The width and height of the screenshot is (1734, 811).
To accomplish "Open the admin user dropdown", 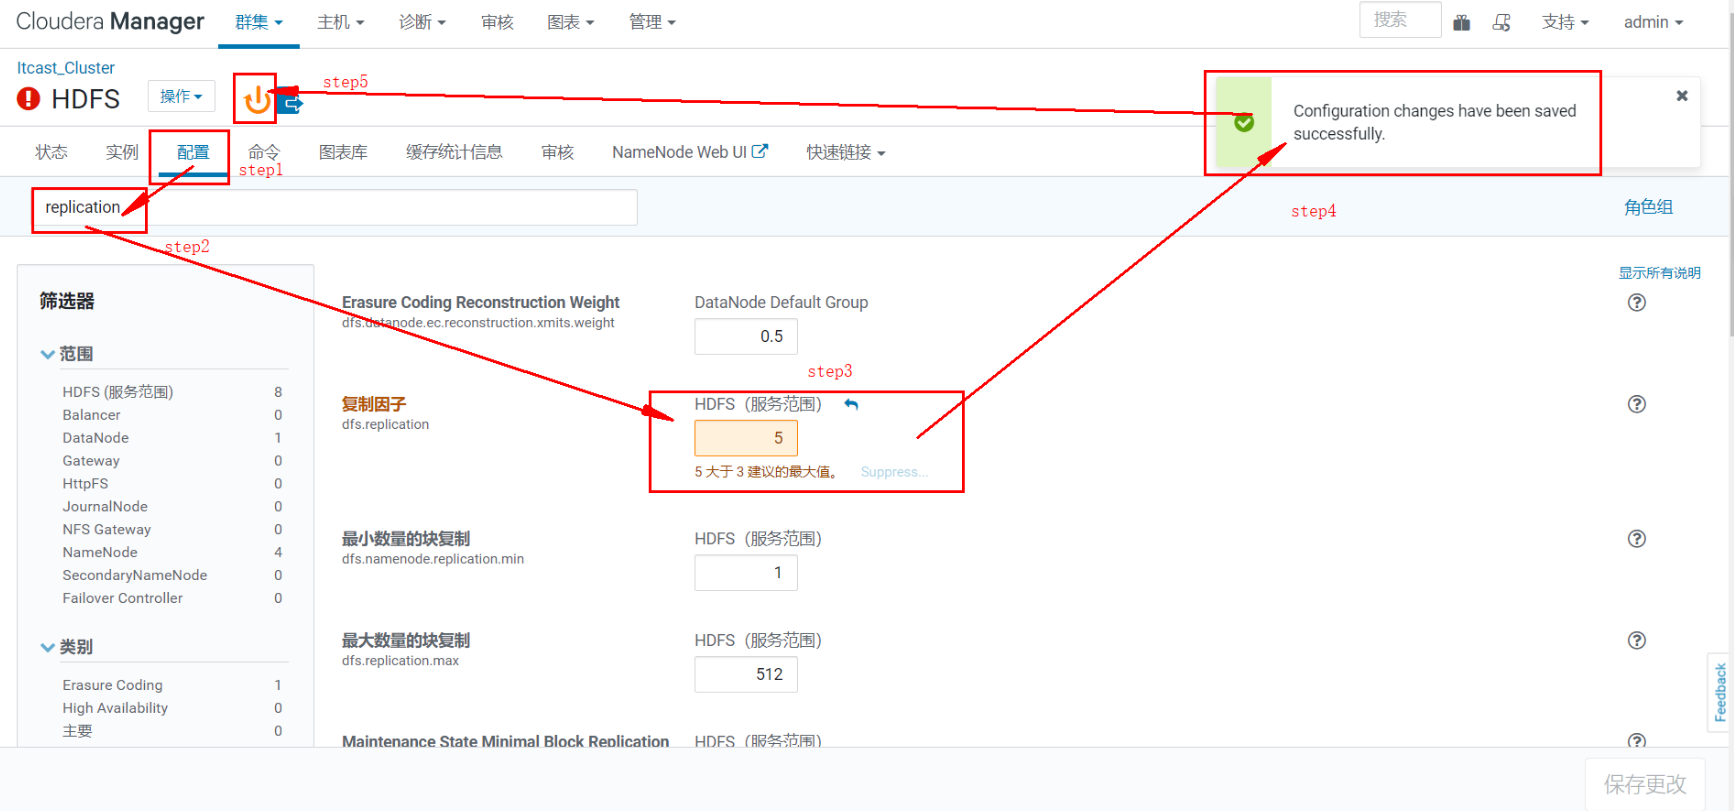I will (x=1654, y=22).
